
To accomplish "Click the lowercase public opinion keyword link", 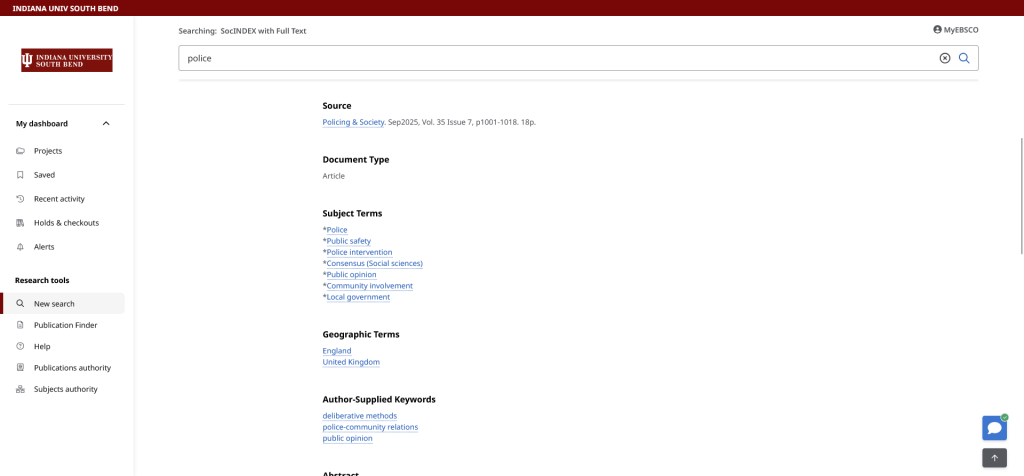I will point(347,438).
